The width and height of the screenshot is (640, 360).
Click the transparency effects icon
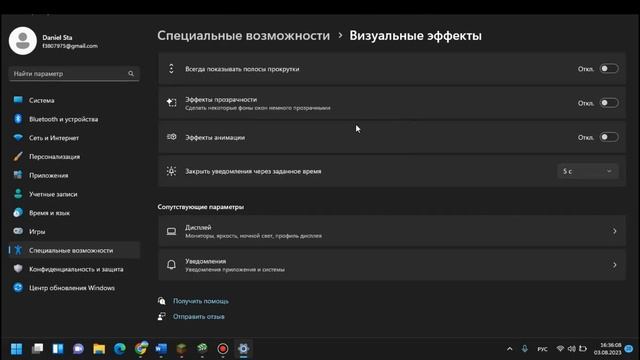tap(171, 102)
